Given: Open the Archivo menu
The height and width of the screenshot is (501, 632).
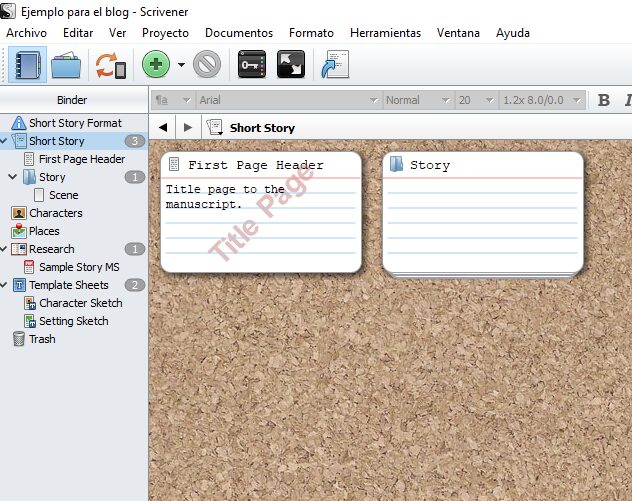Looking at the screenshot, I should pos(27,33).
